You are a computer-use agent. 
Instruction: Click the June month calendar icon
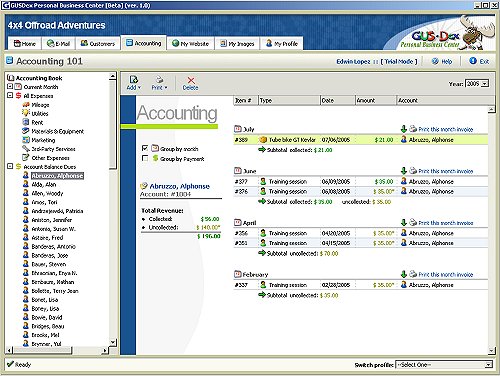(x=238, y=171)
